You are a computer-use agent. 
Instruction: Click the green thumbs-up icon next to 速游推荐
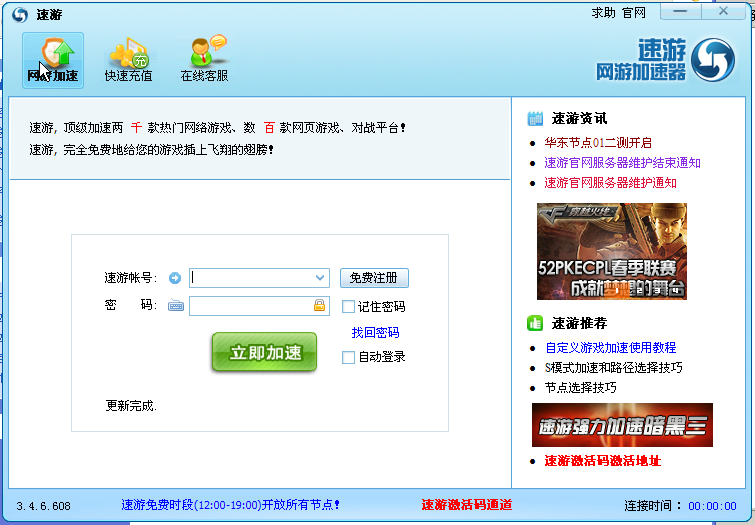pyautogui.click(x=535, y=323)
